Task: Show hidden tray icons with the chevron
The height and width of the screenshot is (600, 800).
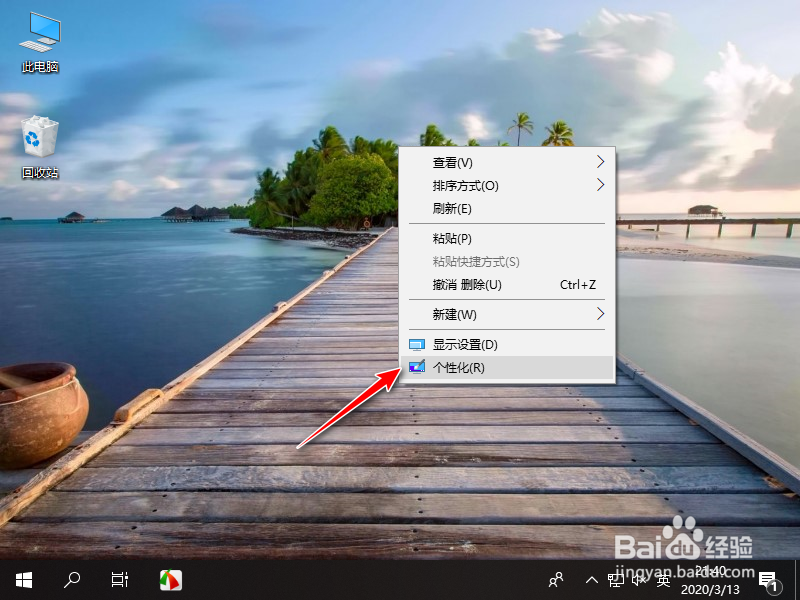Action: coord(592,580)
